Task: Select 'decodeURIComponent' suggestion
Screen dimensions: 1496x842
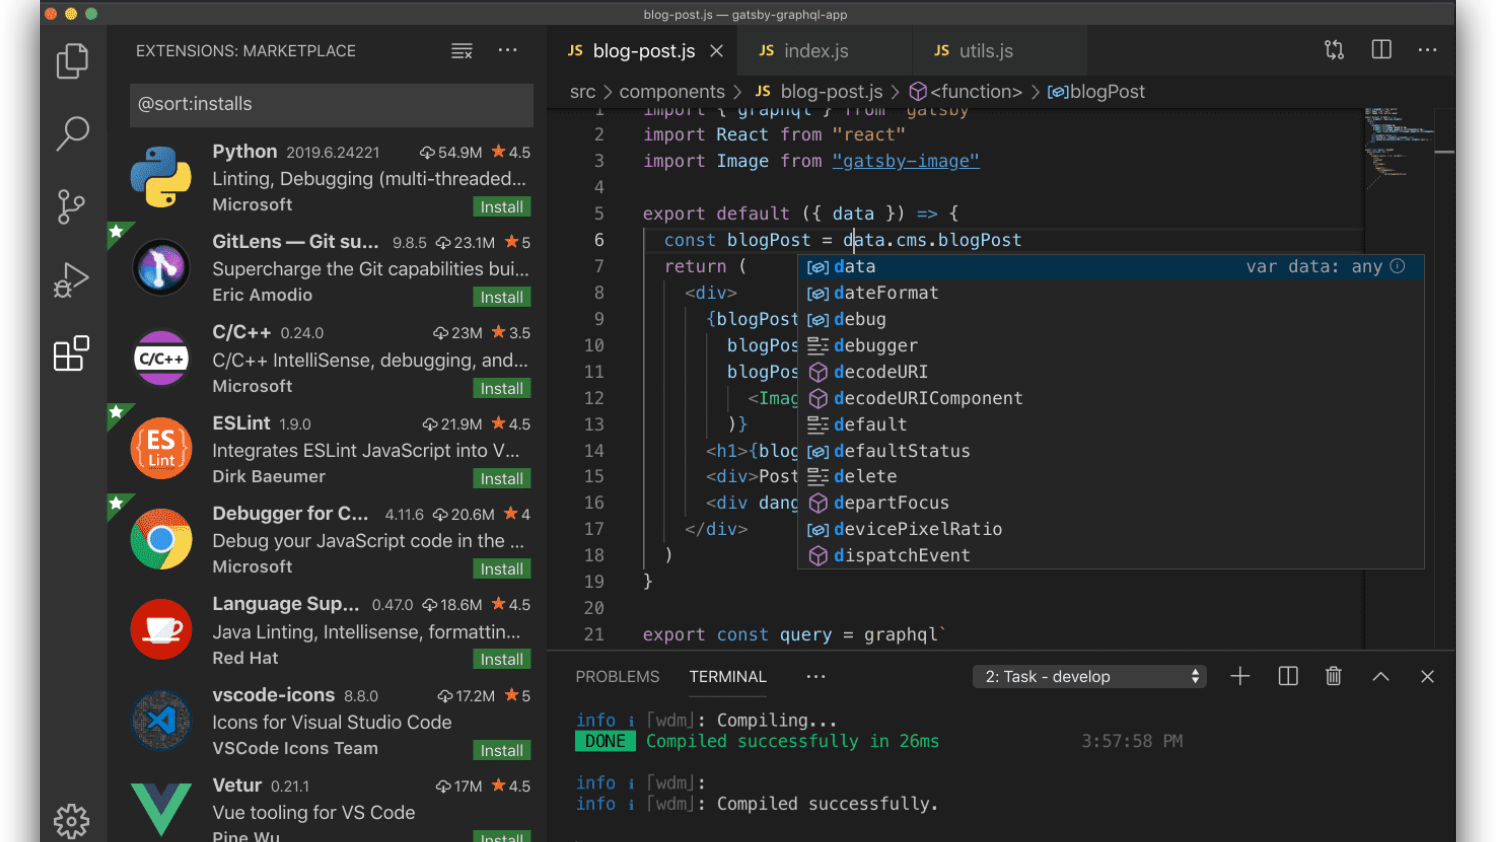Action: tap(1110, 398)
